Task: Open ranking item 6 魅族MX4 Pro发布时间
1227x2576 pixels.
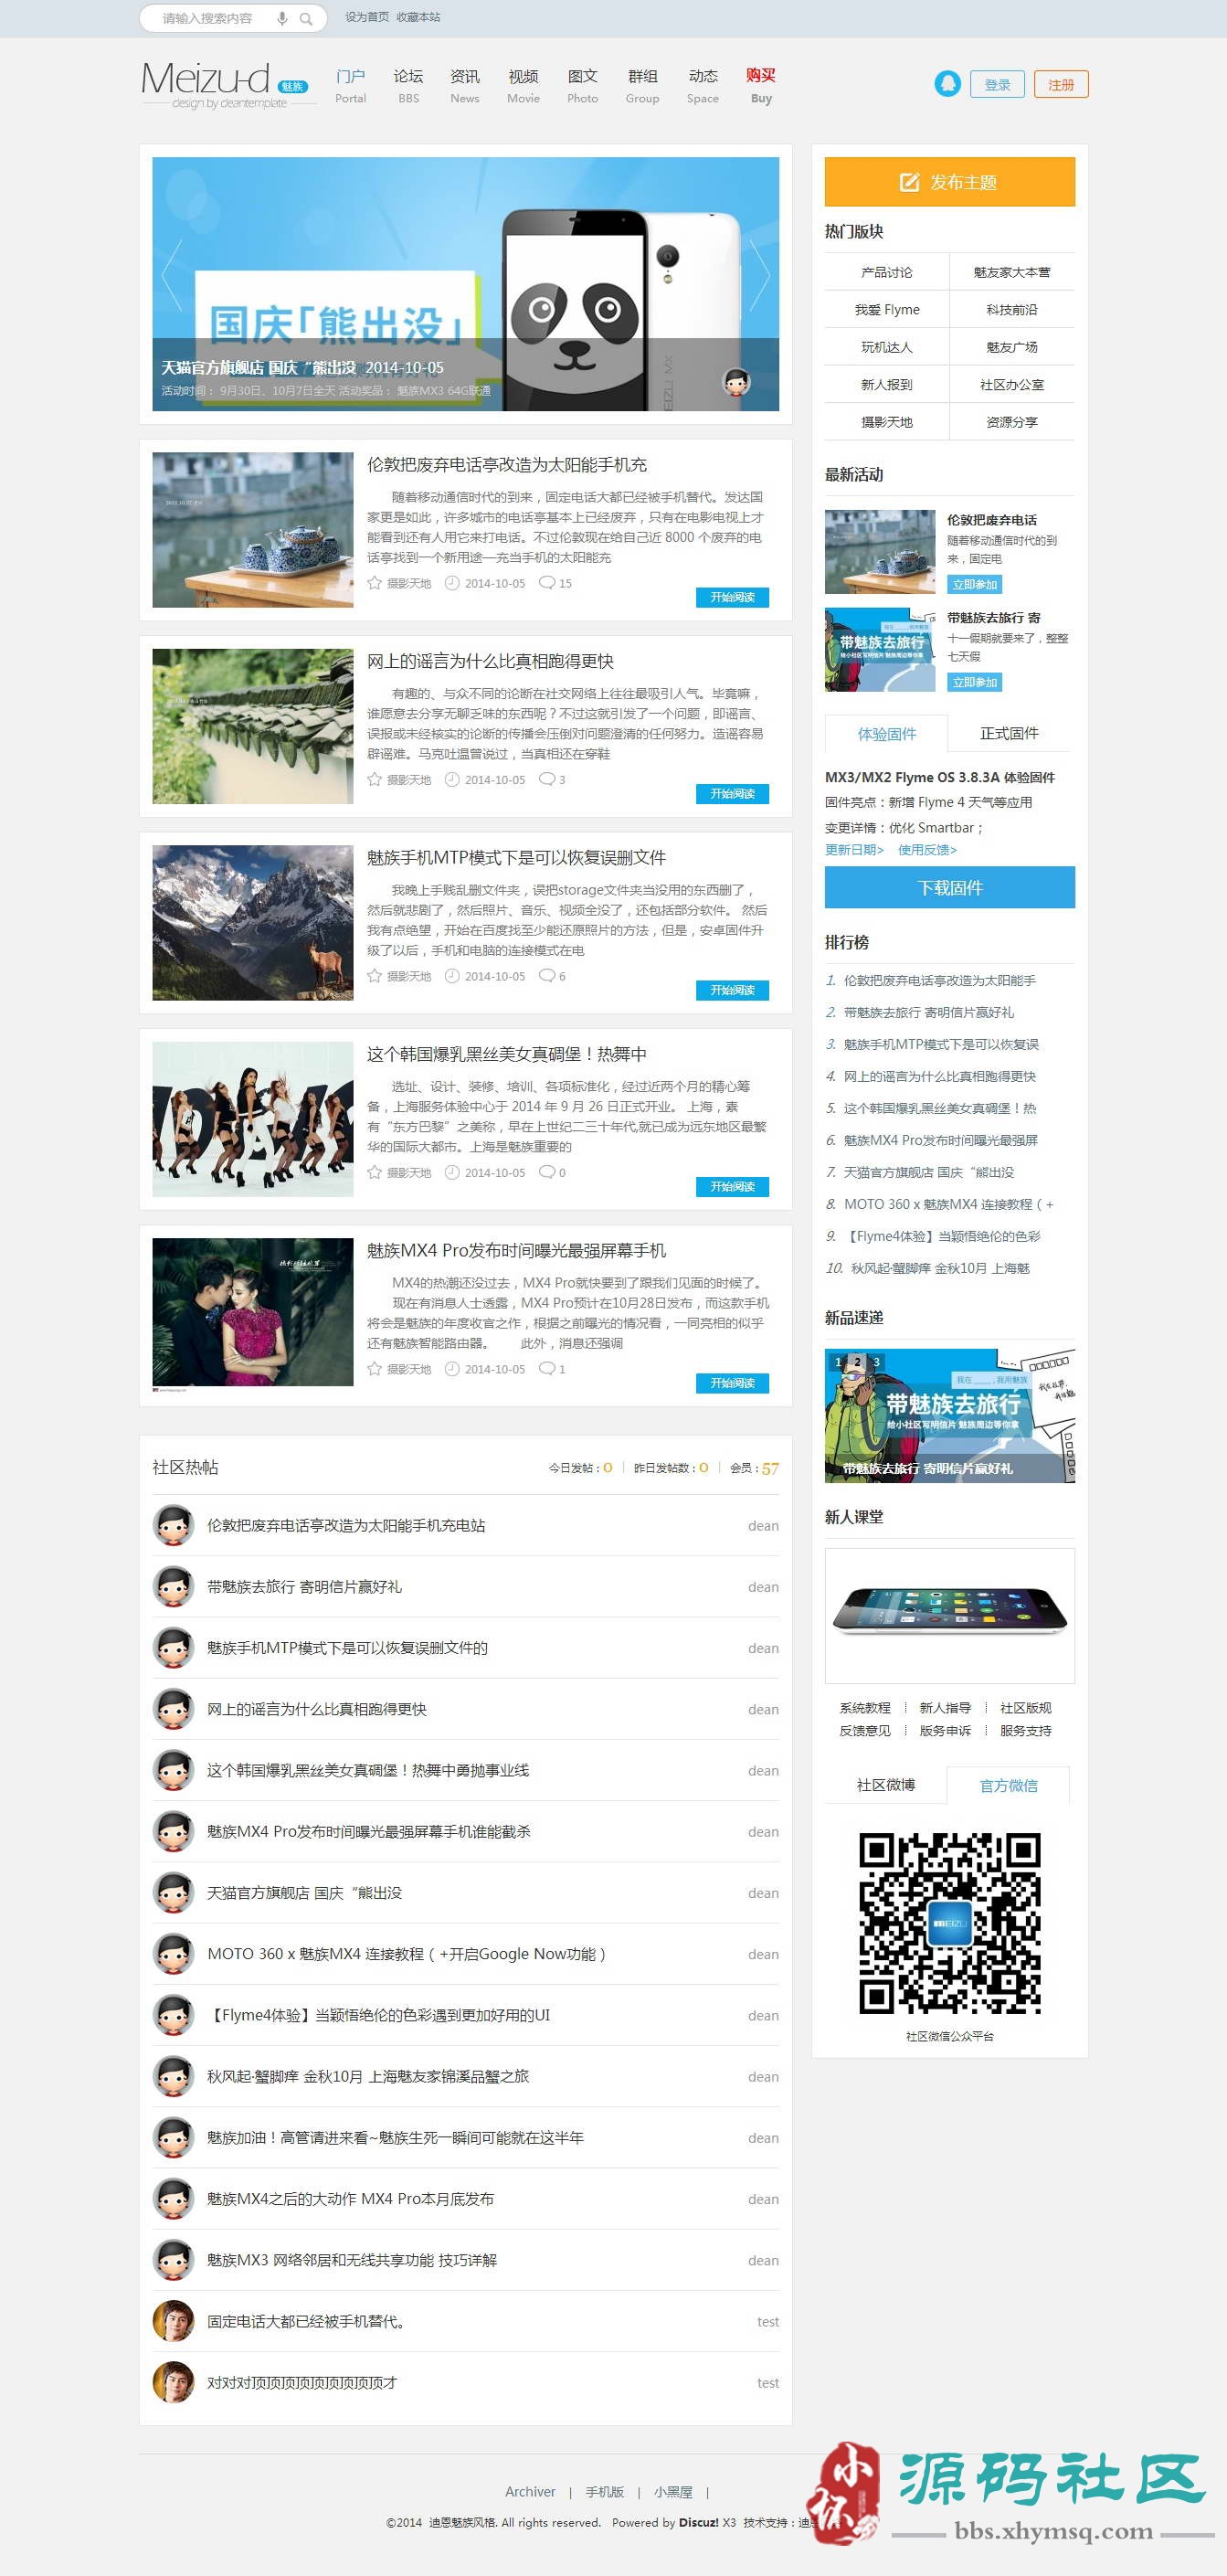Action: click(941, 1140)
